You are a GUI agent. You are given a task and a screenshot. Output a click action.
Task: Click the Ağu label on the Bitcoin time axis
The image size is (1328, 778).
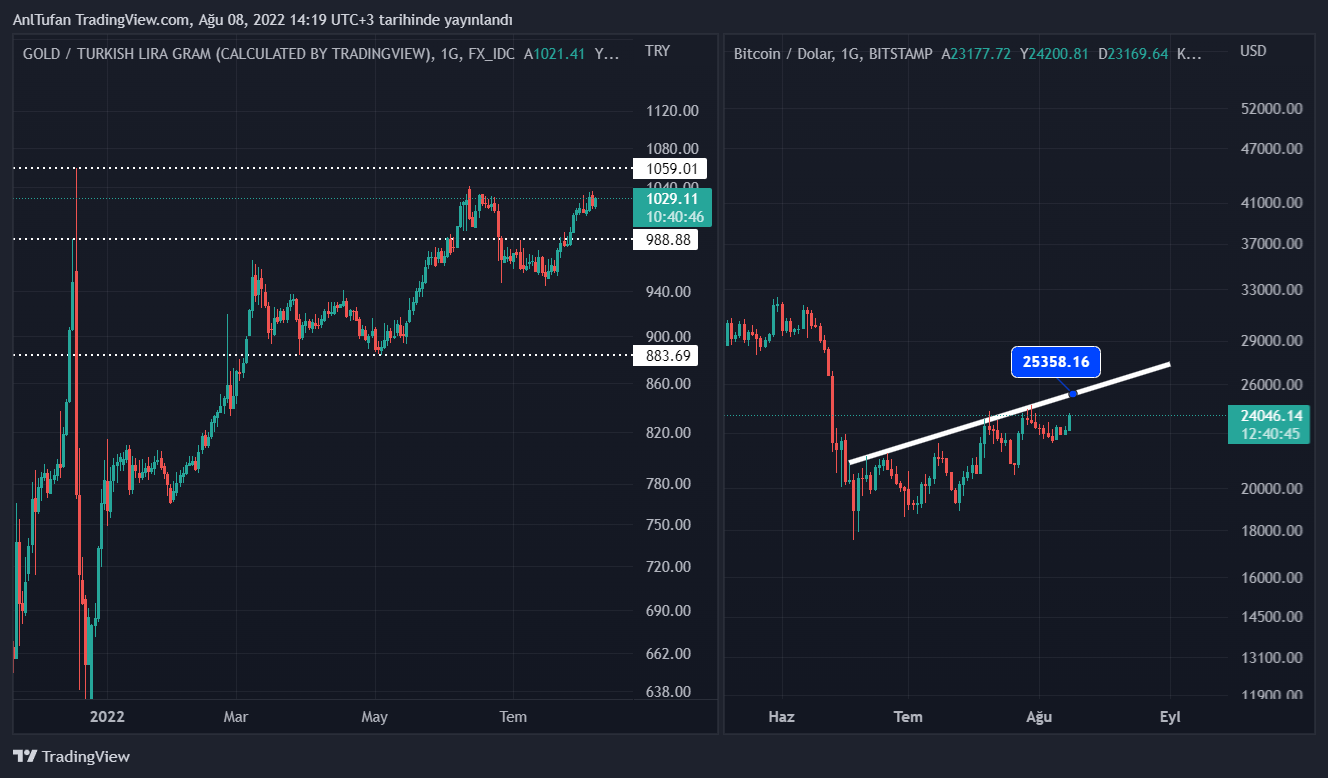[1039, 716]
